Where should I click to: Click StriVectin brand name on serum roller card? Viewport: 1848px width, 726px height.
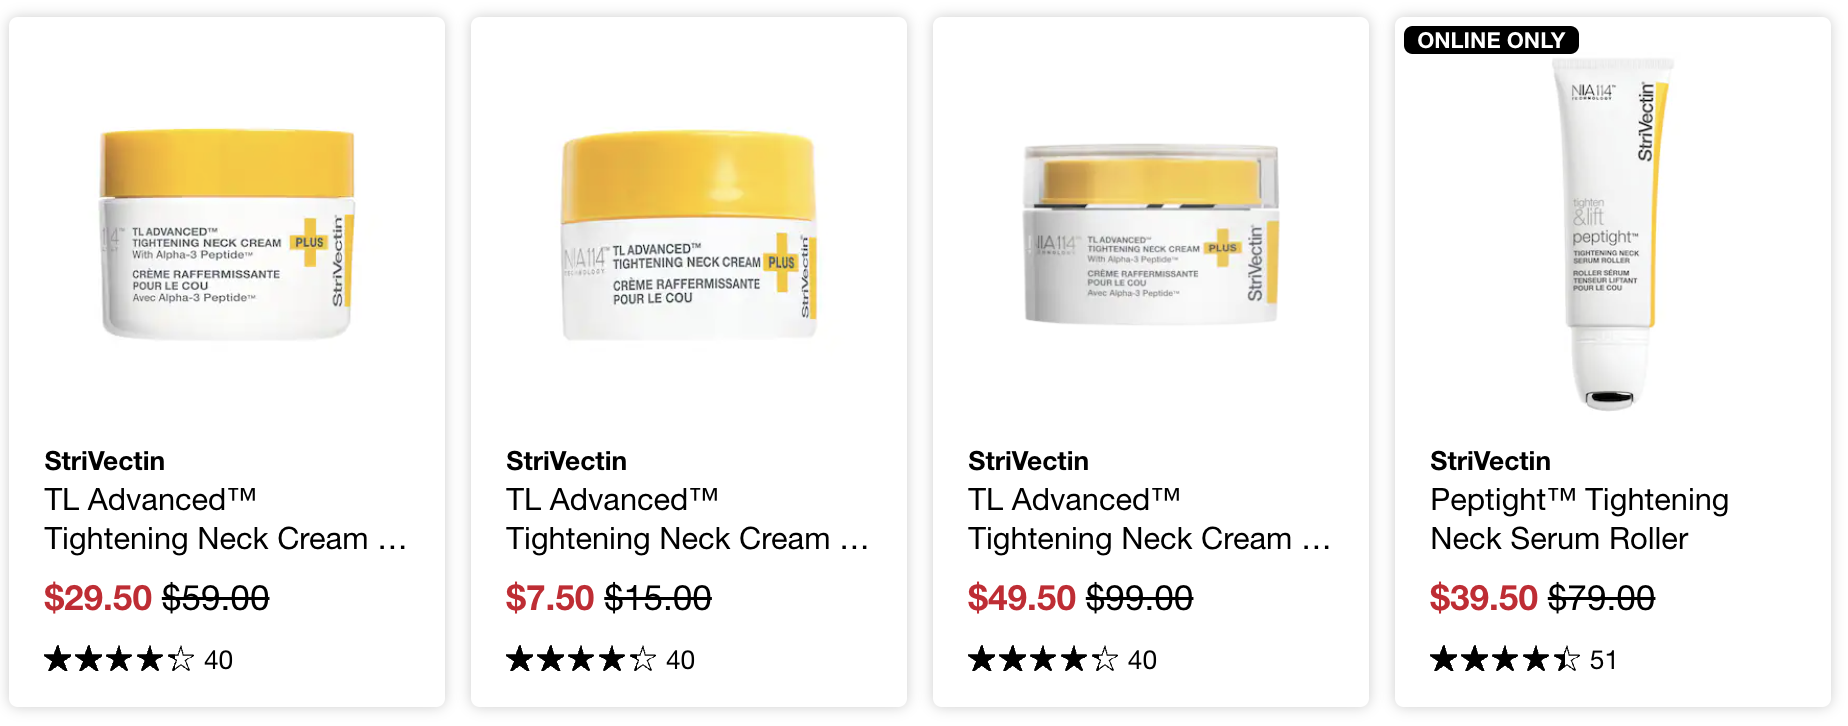tap(1490, 461)
